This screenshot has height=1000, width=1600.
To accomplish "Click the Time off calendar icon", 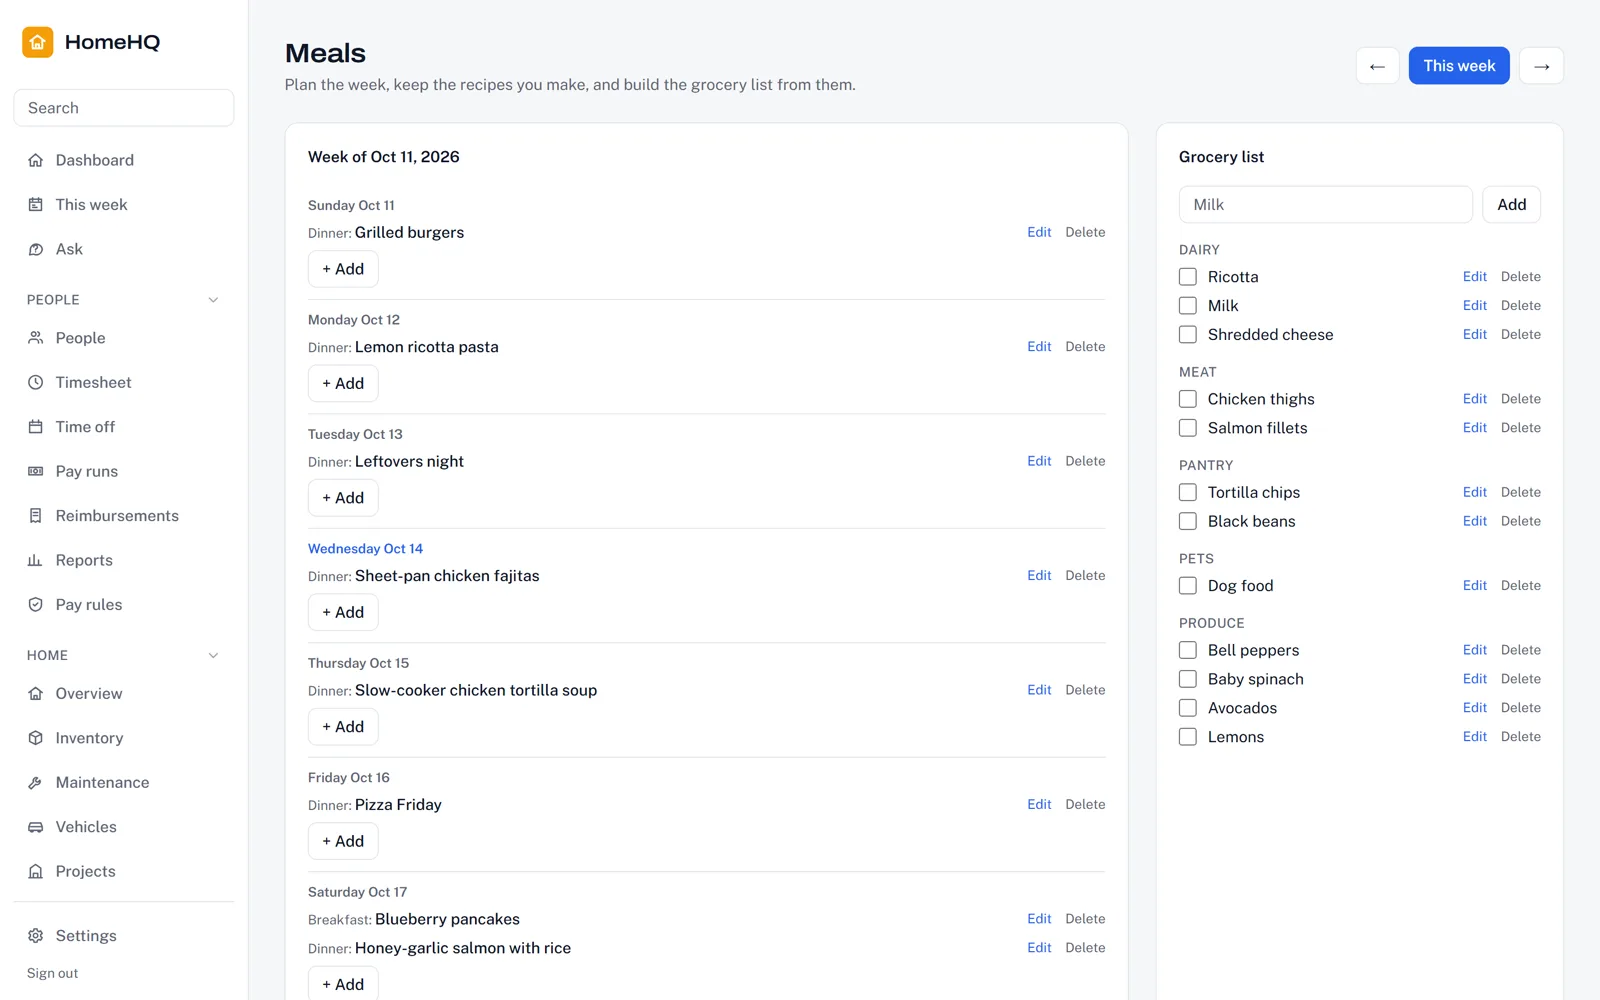I will 36,427.
